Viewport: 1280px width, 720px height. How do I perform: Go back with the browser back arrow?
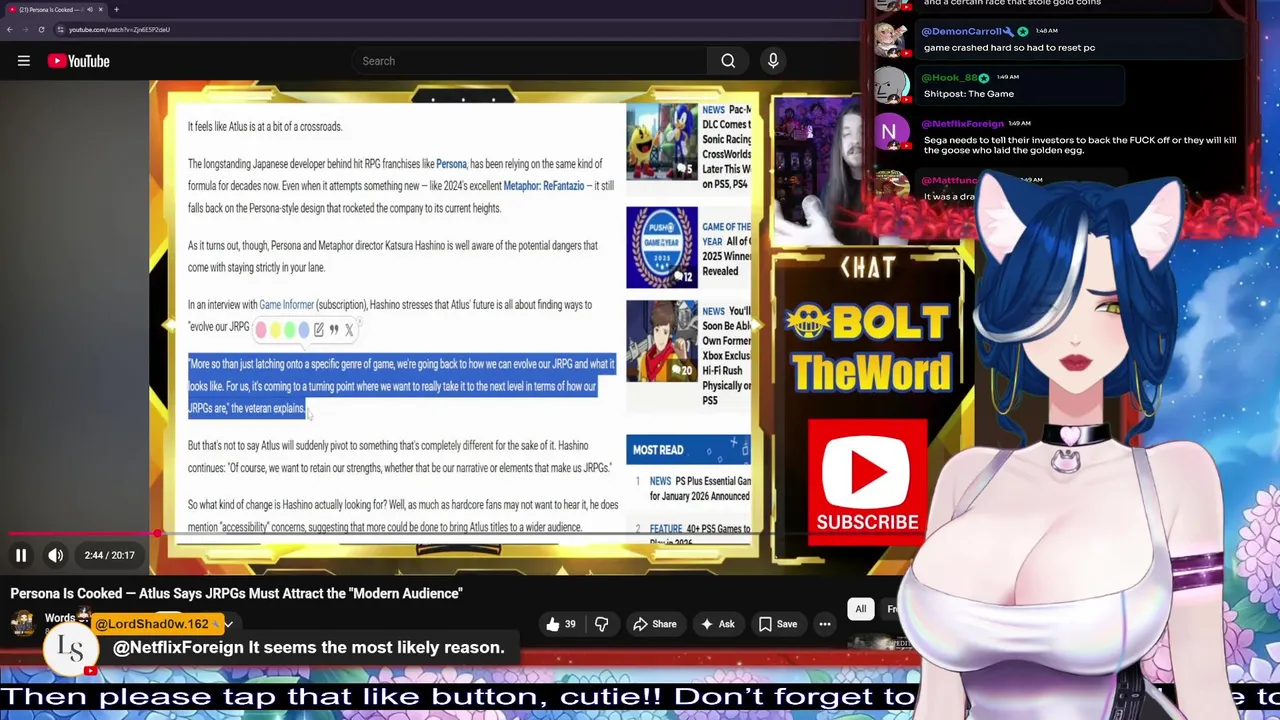(x=9, y=30)
